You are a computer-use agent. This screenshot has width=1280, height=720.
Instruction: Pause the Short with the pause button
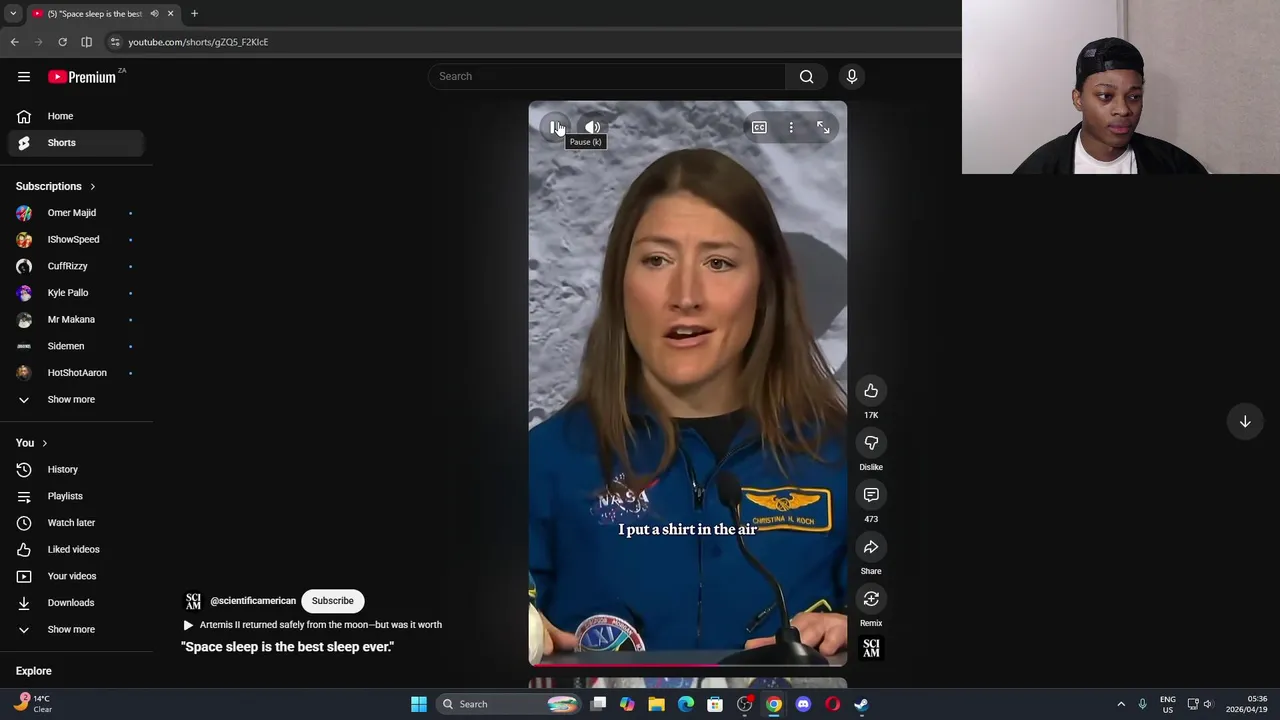555,127
